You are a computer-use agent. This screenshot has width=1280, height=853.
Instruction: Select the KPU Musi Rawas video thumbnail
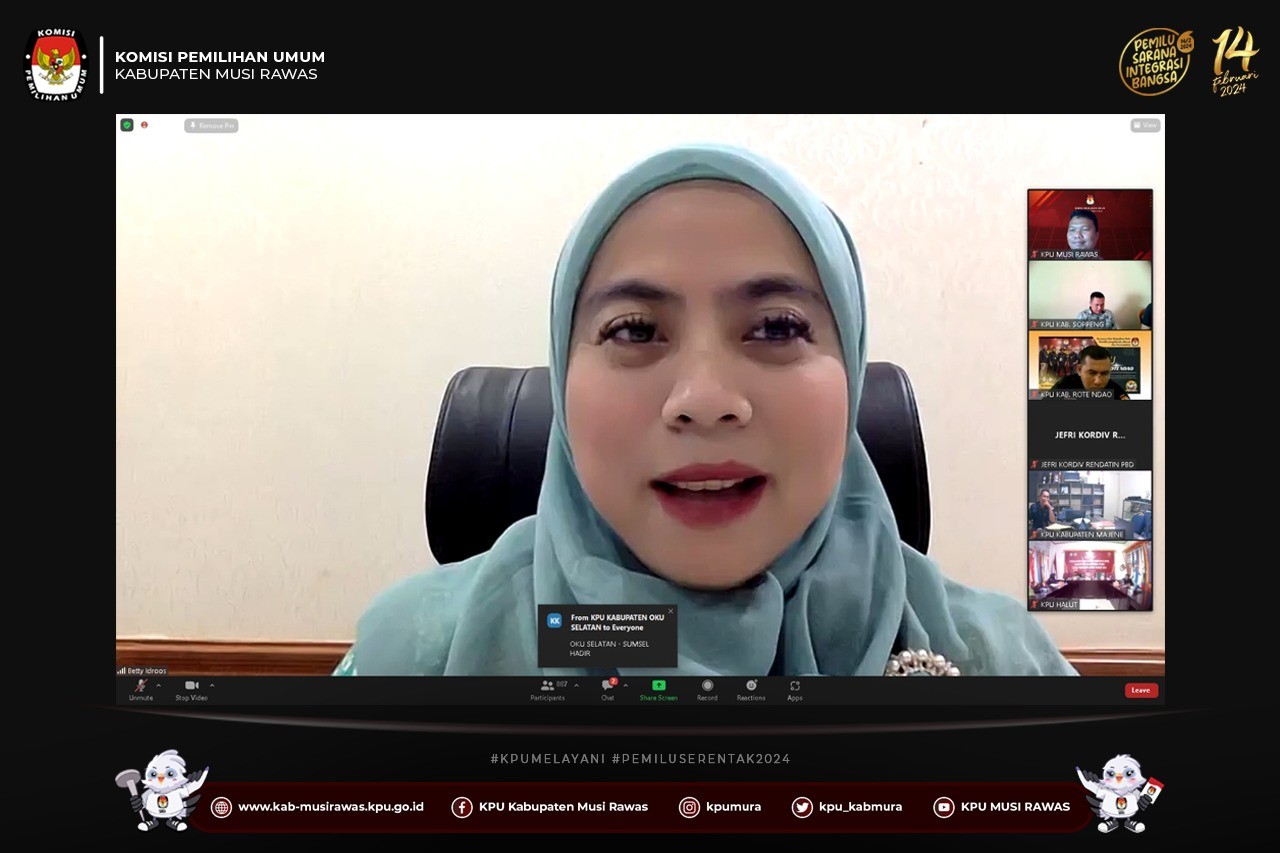[1090, 225]
